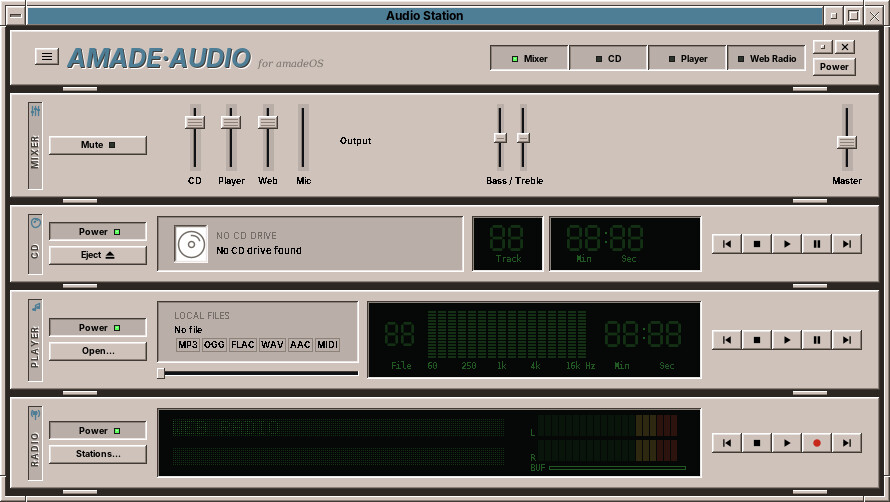Click the player seek slider handle
This screenshot has width=890, height=502.
pos(161,373)
